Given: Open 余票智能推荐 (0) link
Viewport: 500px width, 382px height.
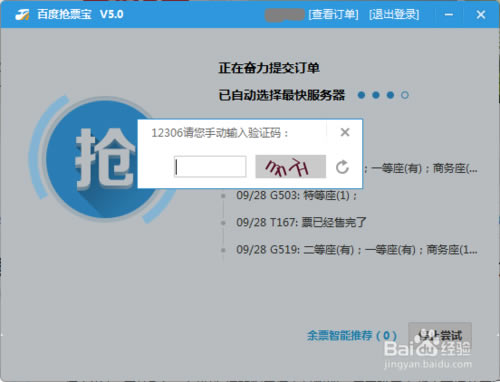Looking at the screenshot, I should (x=352, y=335).
